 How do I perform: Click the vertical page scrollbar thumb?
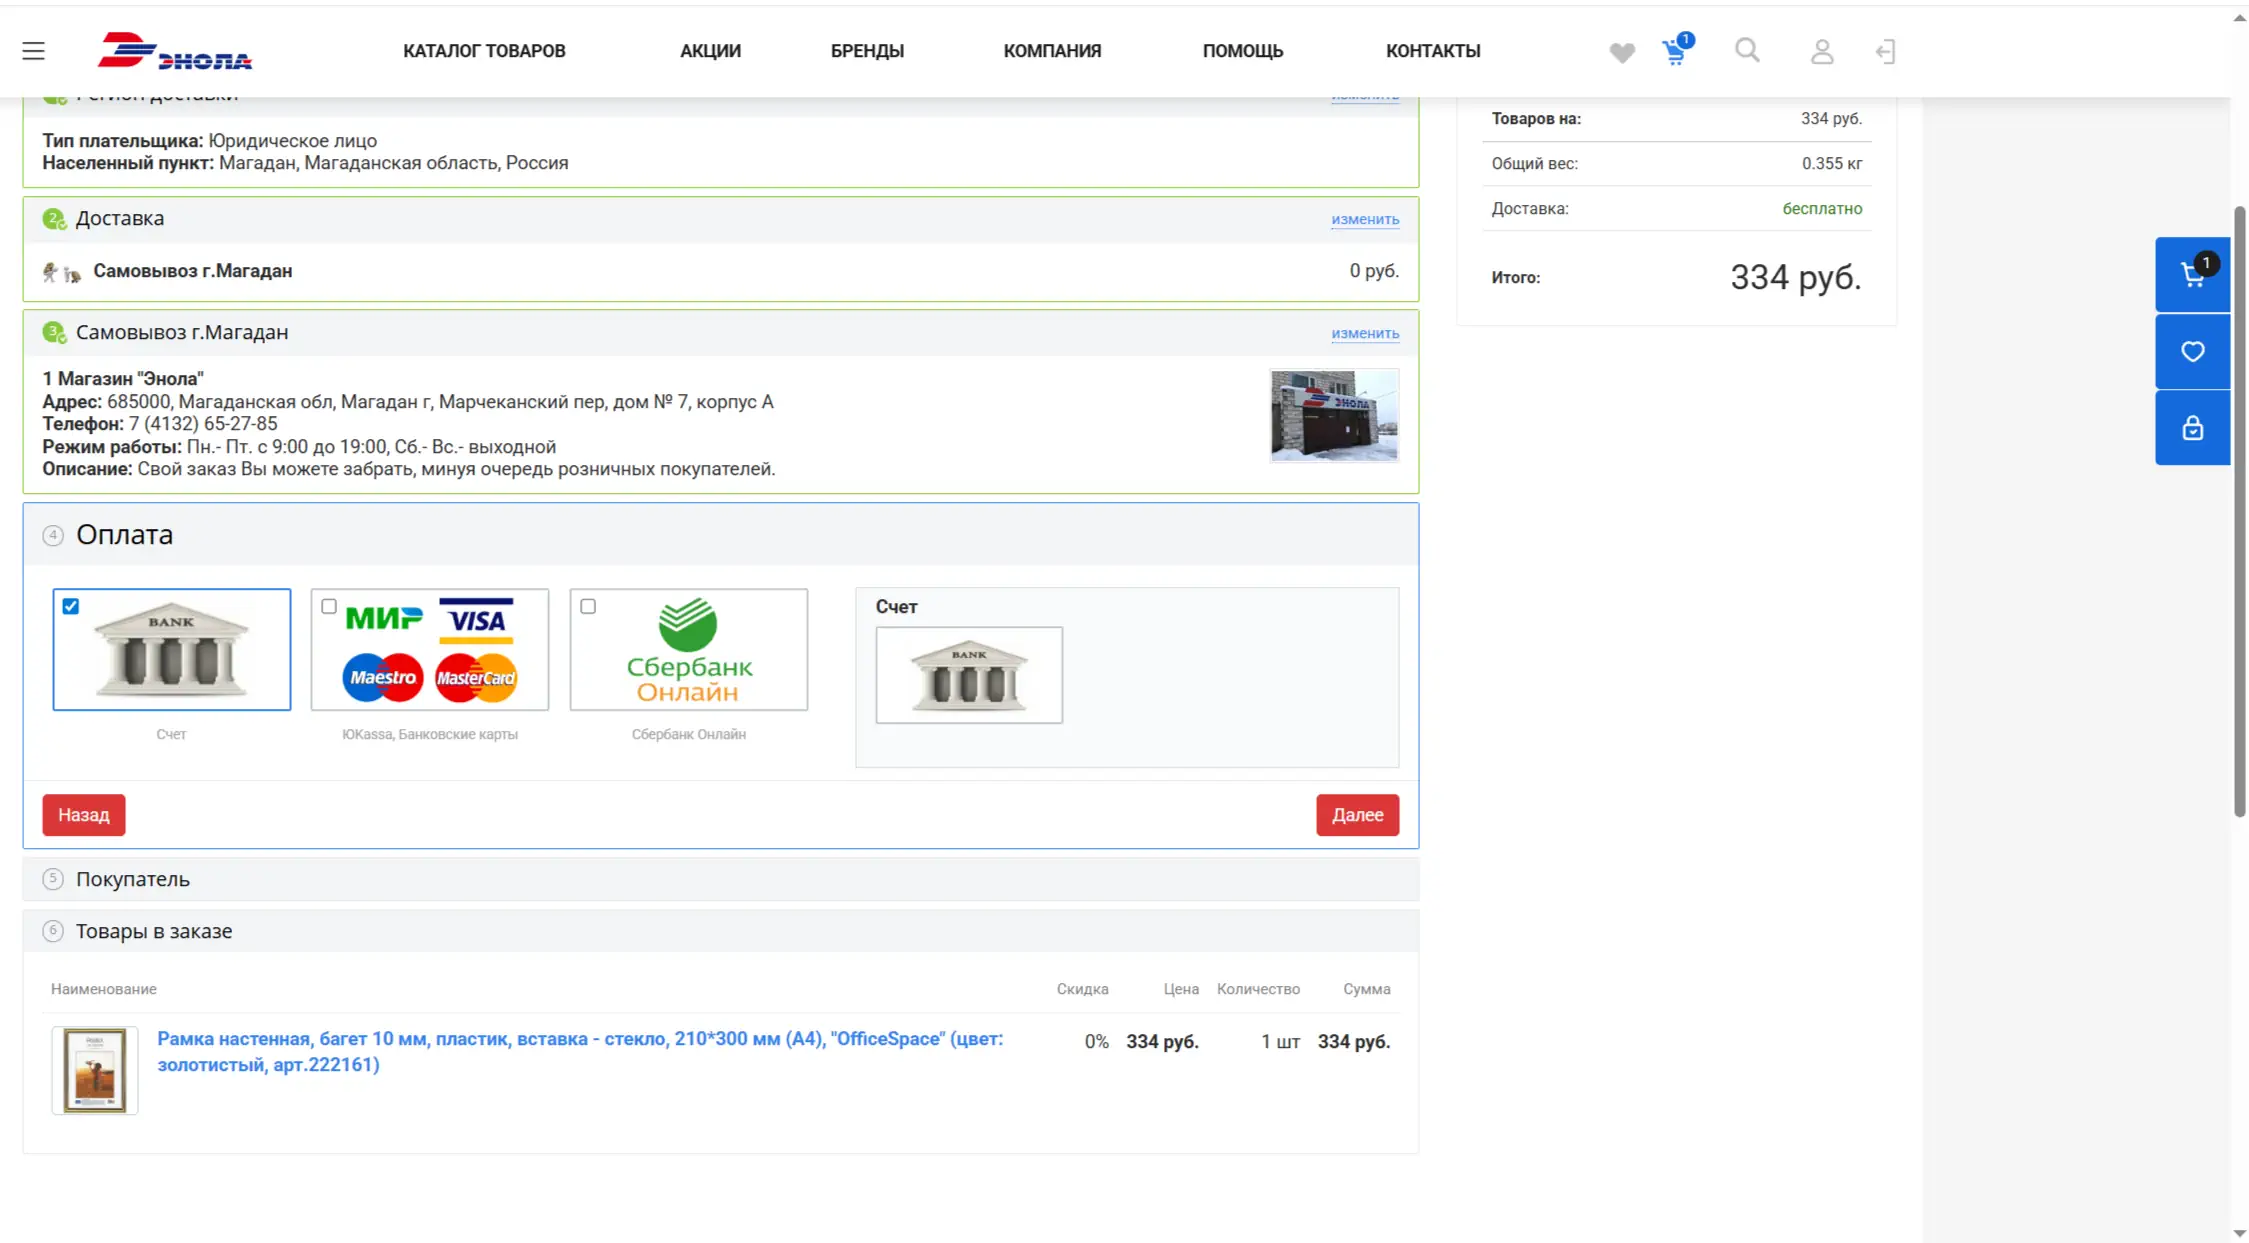coord(2240,510)
